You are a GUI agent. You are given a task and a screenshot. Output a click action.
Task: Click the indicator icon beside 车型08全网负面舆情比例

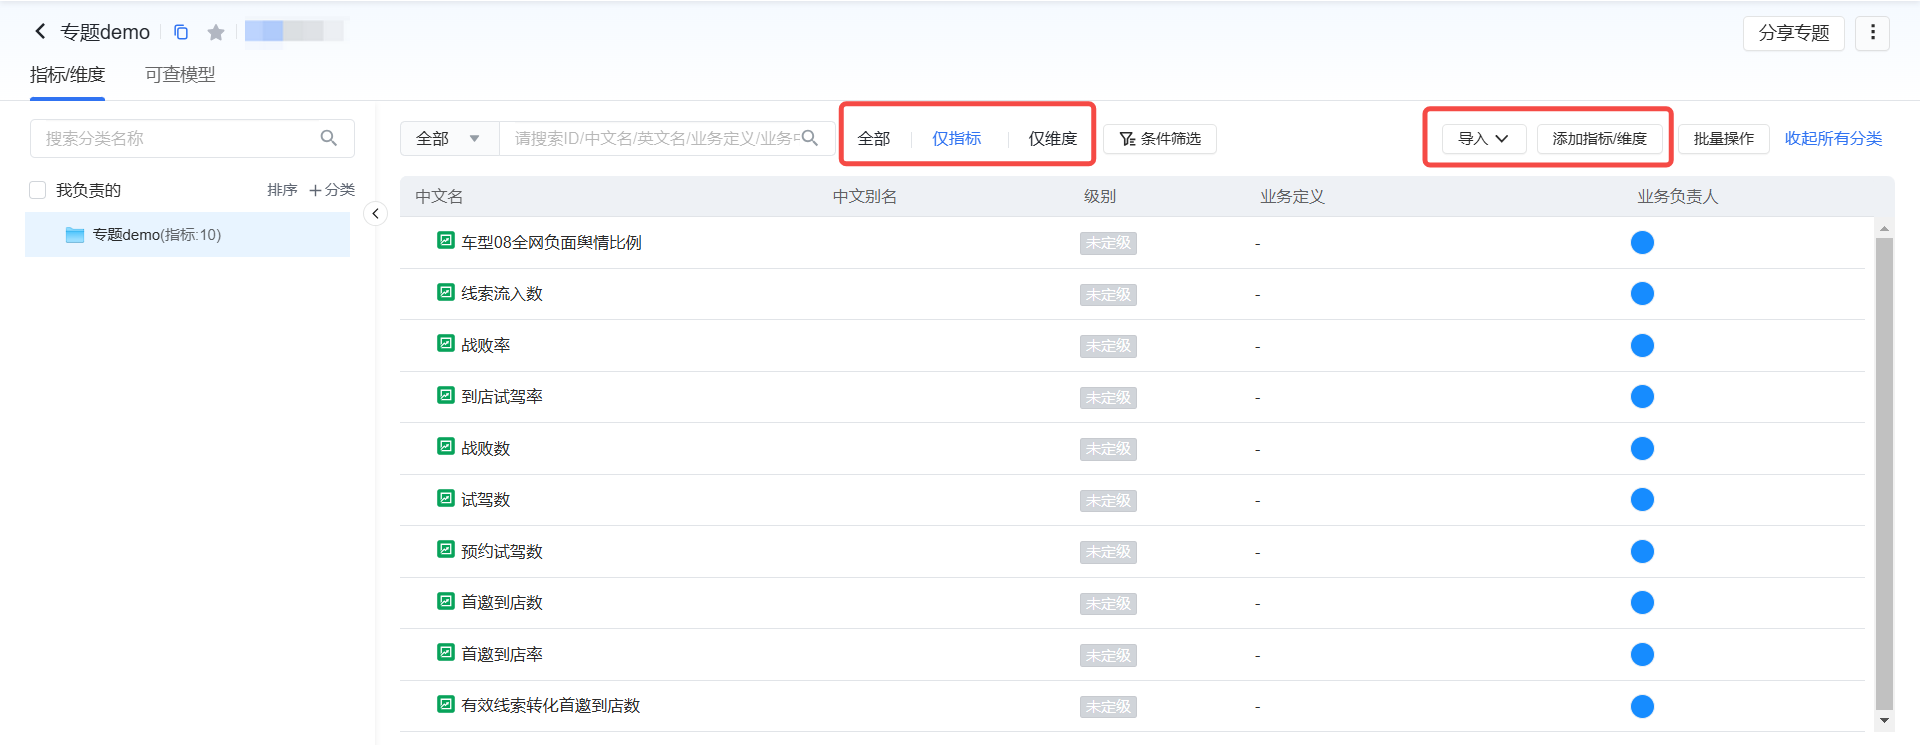click(x=446, y=241)
